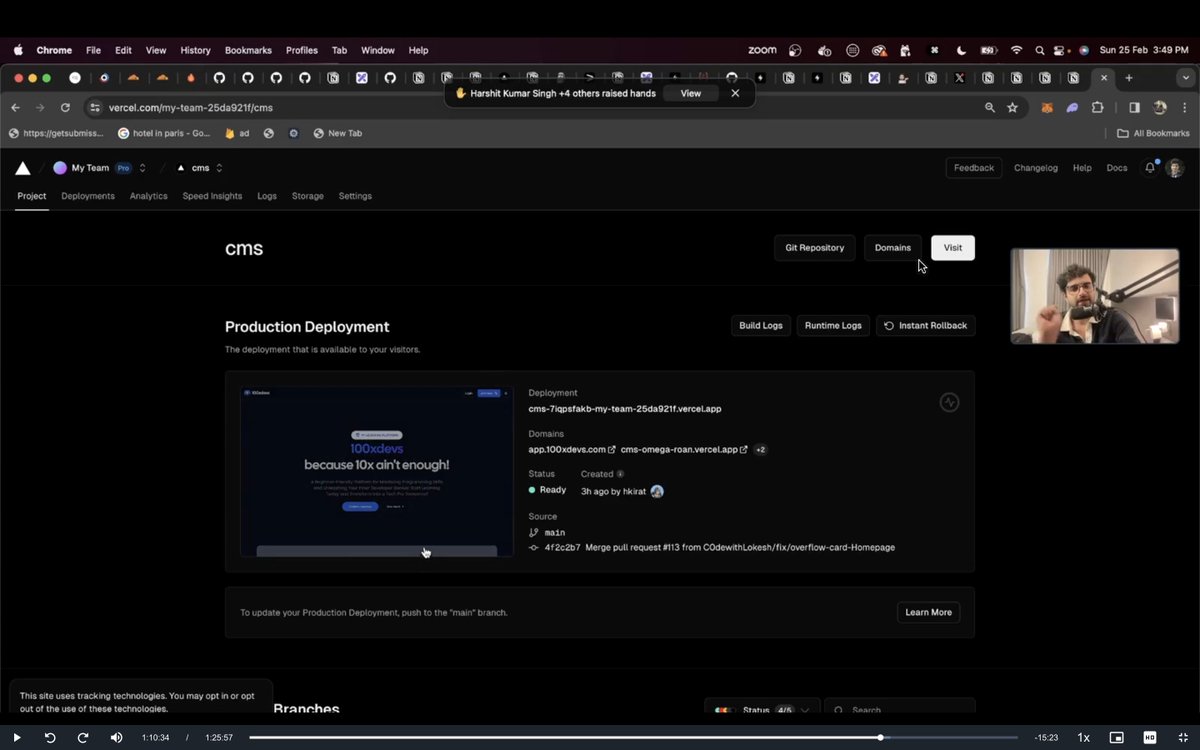Click View on the raised hands notification
The height and width of the screenshot is (750, 1200).
tap(691, 93)
